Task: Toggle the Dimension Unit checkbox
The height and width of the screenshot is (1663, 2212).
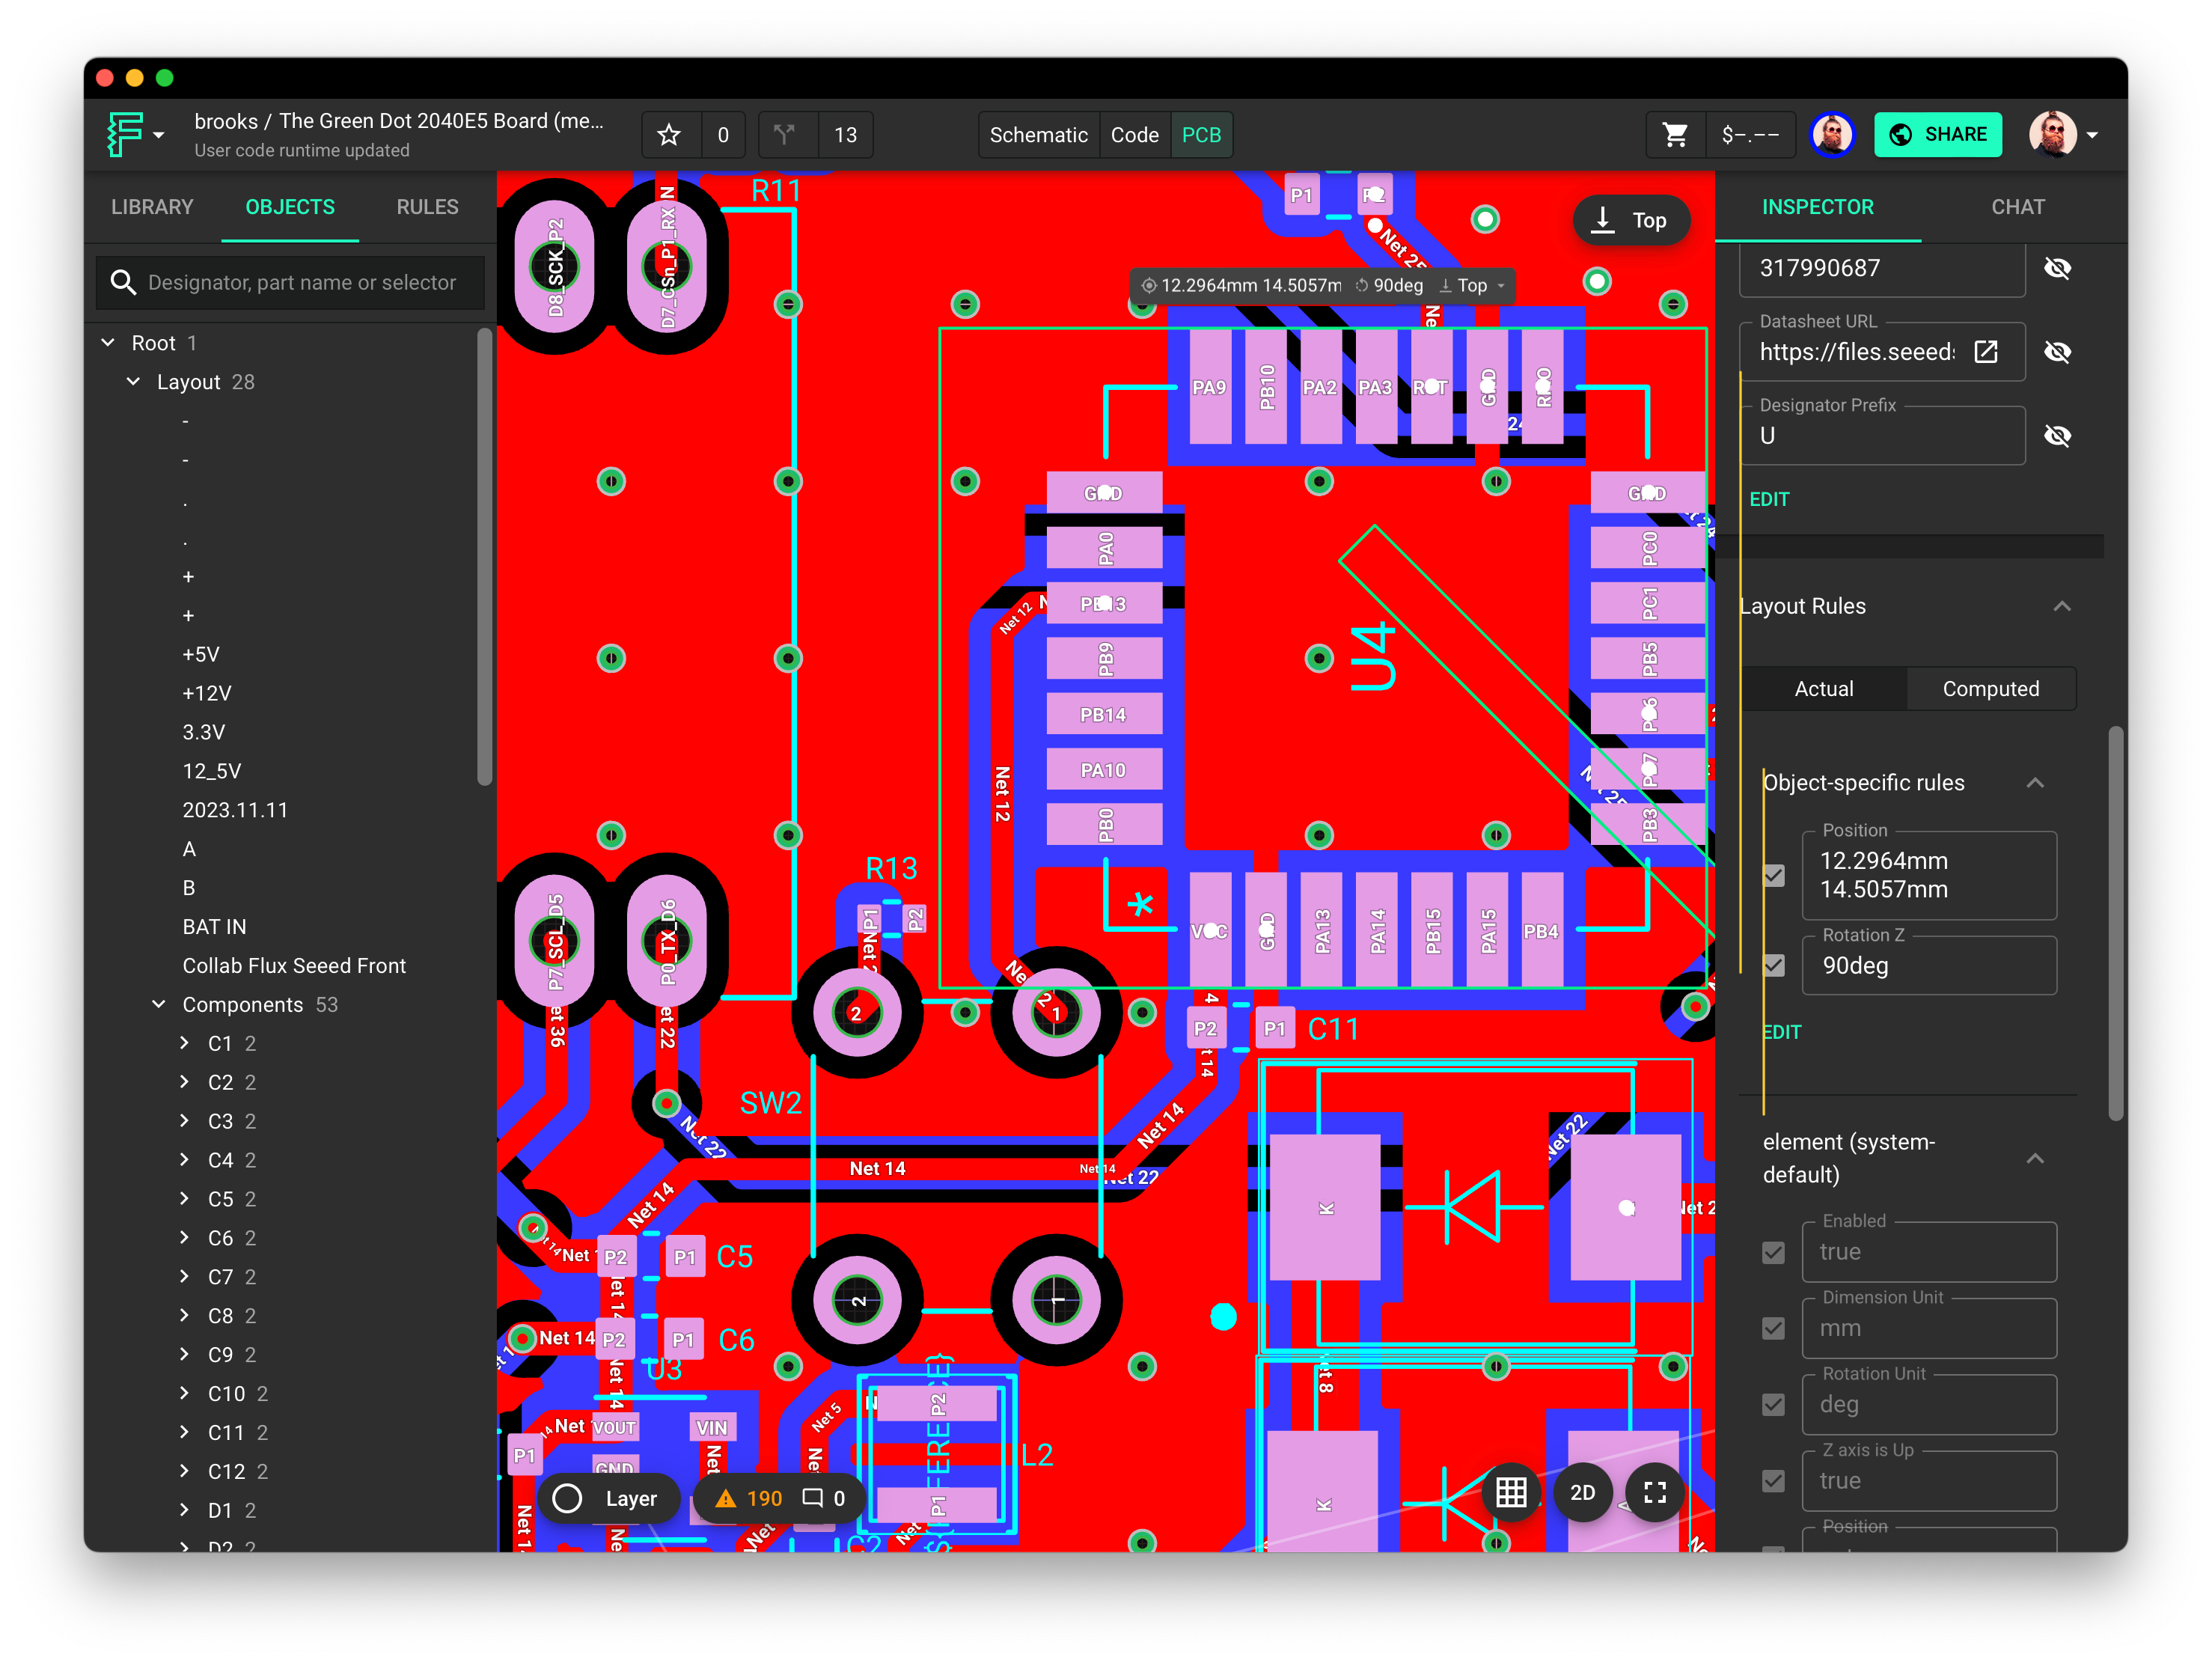Action: coord(1774,1329)
